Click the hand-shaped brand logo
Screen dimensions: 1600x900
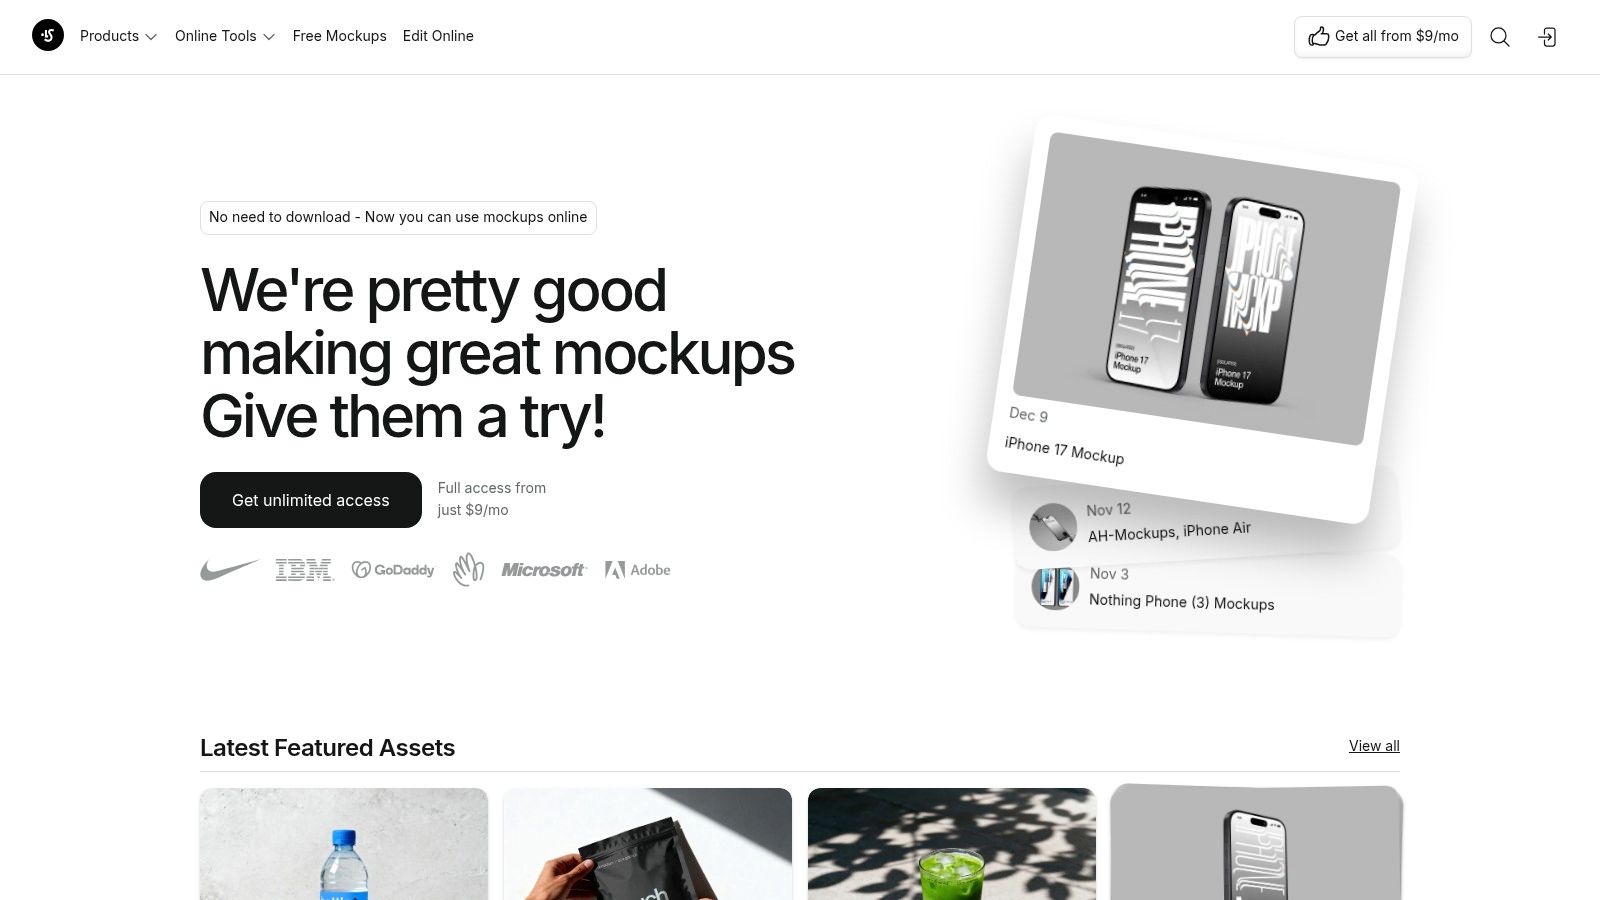click(468, 569)
